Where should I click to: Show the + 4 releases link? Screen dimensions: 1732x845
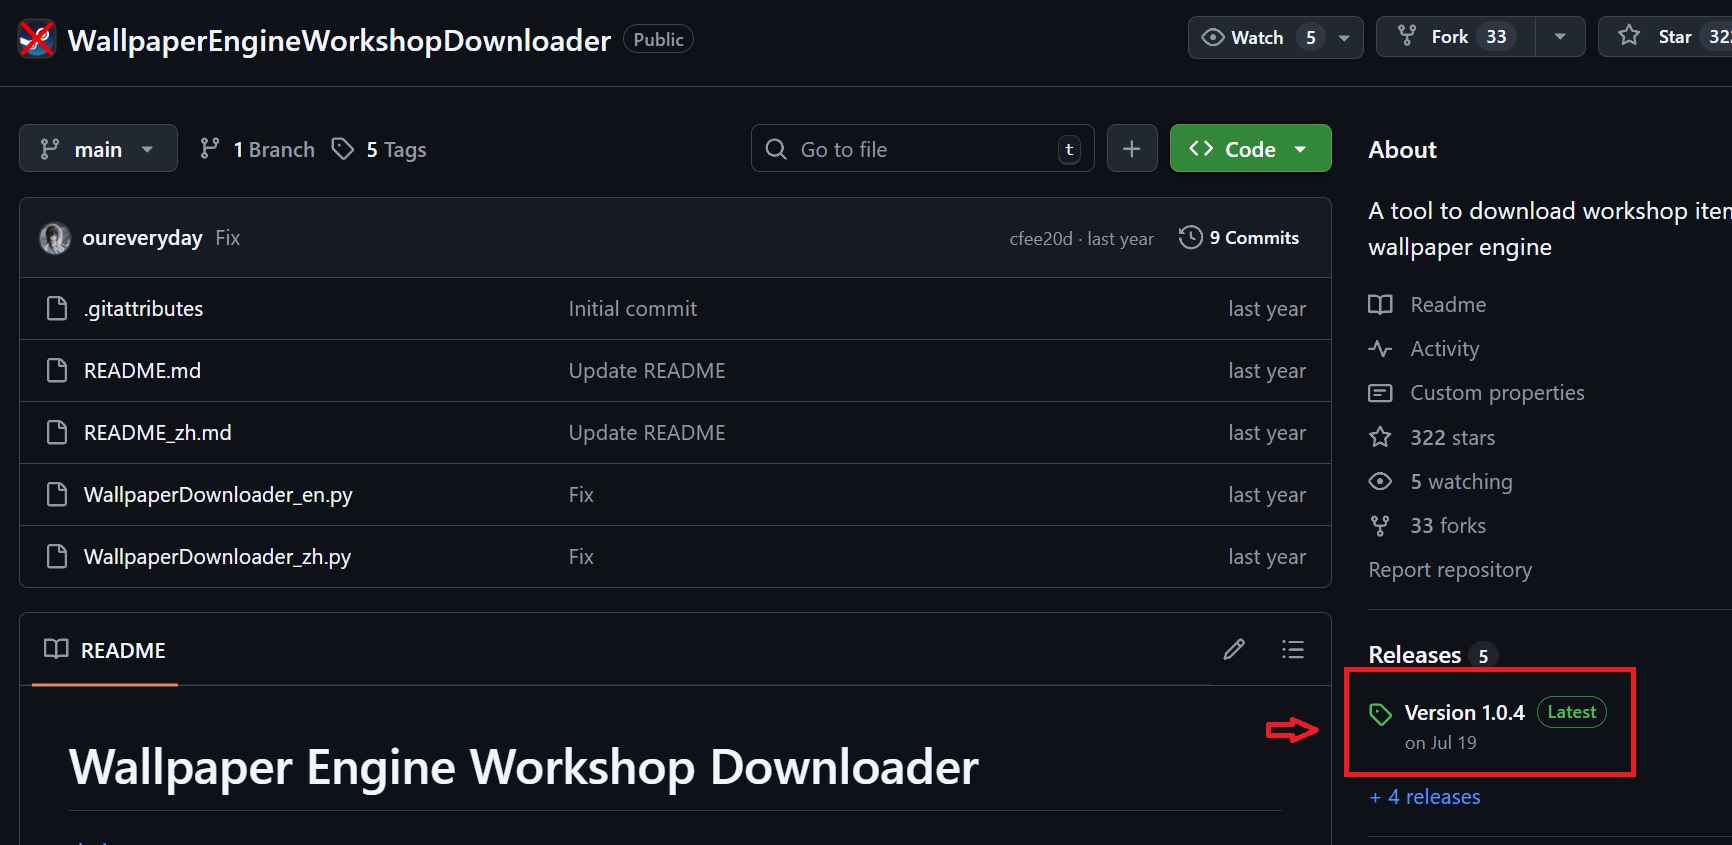click(1425, 797)
